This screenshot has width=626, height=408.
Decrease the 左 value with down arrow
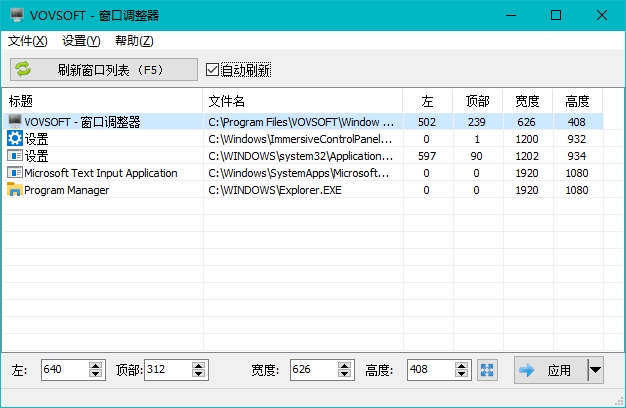95,374
